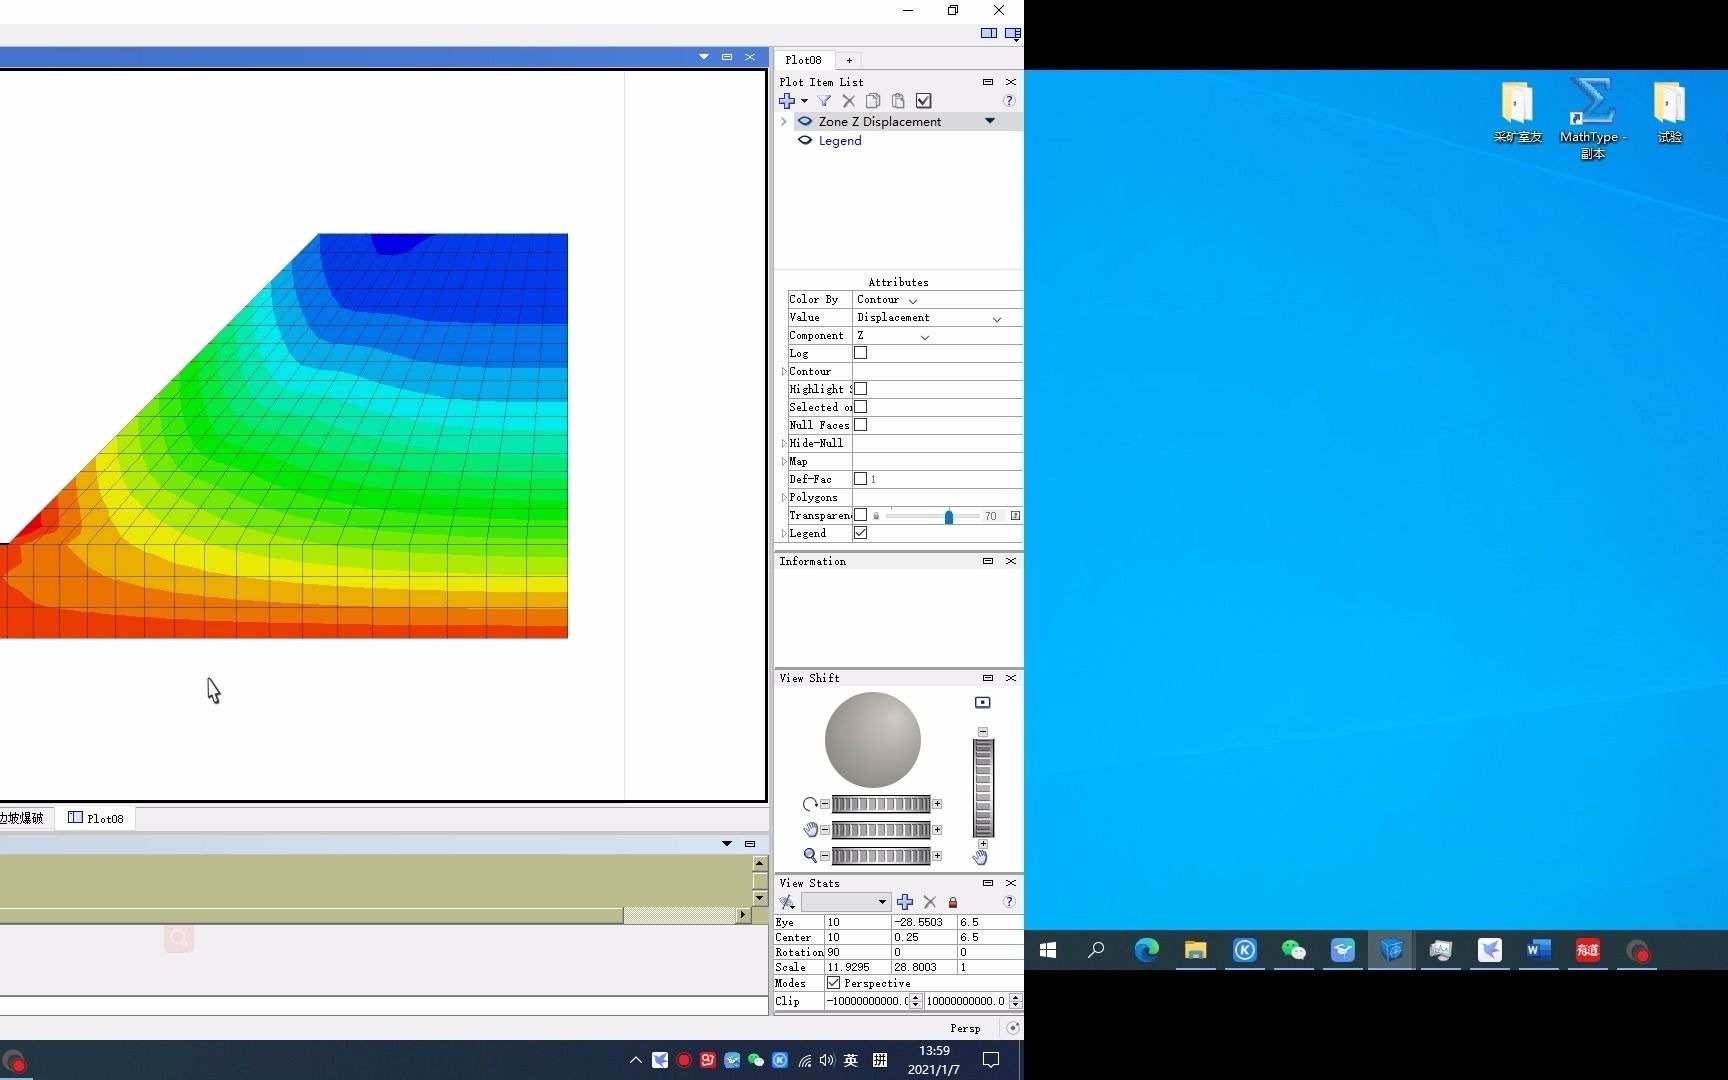Click the paste clipboard icon in Plot Item List
The height and width of the screenshot is (1080, 1728).
click(x=898, y=101)
